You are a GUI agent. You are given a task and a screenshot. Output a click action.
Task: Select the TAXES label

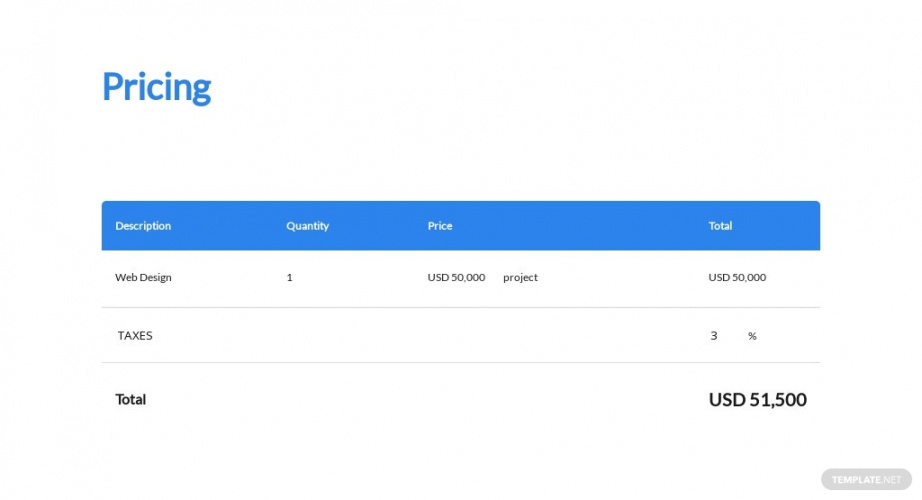[135, 336]
